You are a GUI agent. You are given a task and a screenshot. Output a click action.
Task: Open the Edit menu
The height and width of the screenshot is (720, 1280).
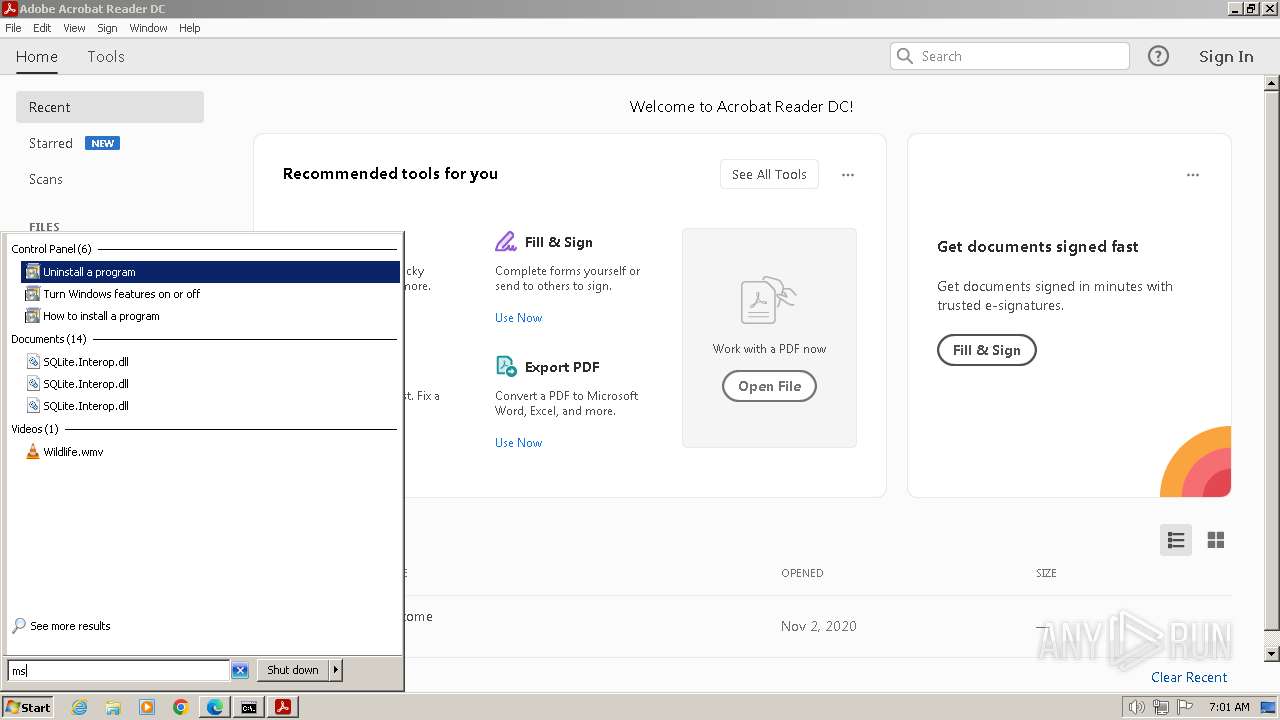[42, 28]
